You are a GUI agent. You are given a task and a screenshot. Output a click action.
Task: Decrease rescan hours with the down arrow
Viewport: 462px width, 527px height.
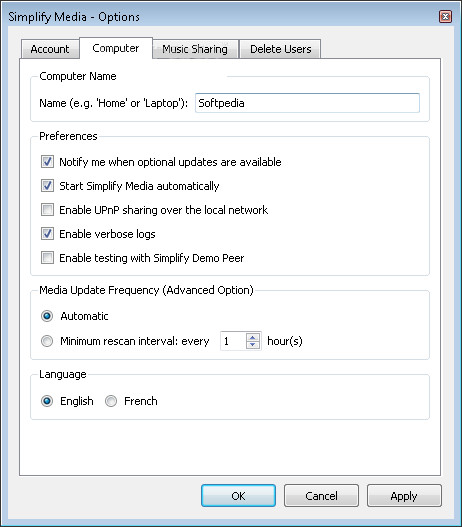pyautogui.click(x=253, y=345)
